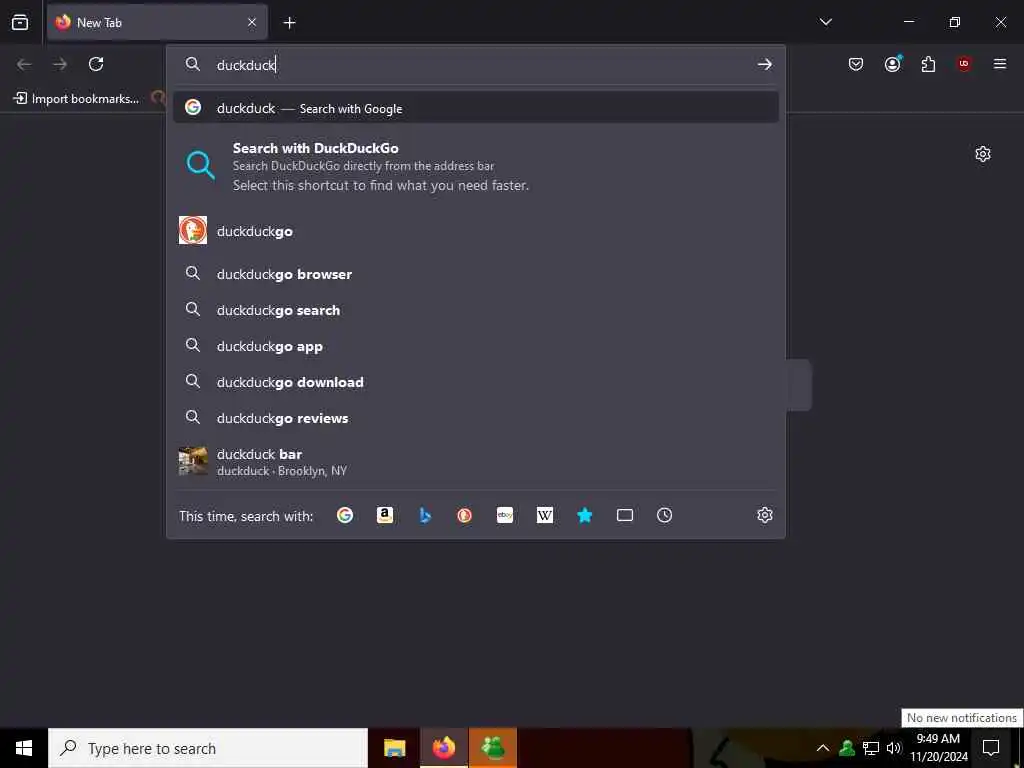Search this time with Google icon
1024x768 pixels.
click(345, 515)
